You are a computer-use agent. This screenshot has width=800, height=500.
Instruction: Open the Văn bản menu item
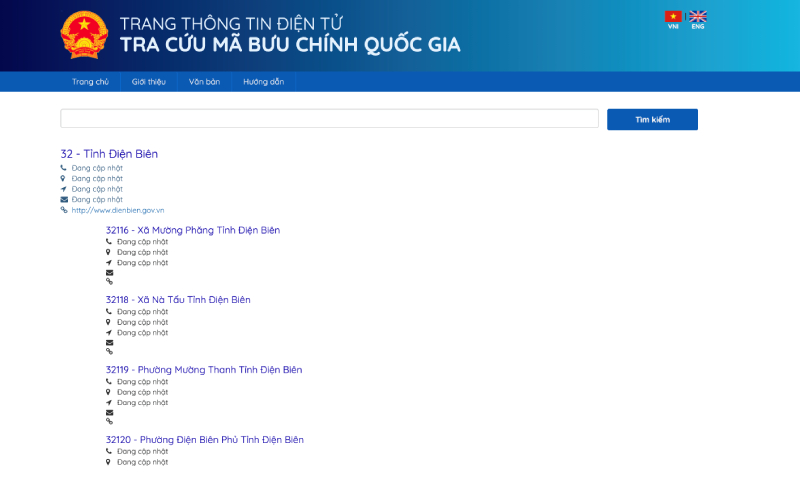[x=204, y=82]
